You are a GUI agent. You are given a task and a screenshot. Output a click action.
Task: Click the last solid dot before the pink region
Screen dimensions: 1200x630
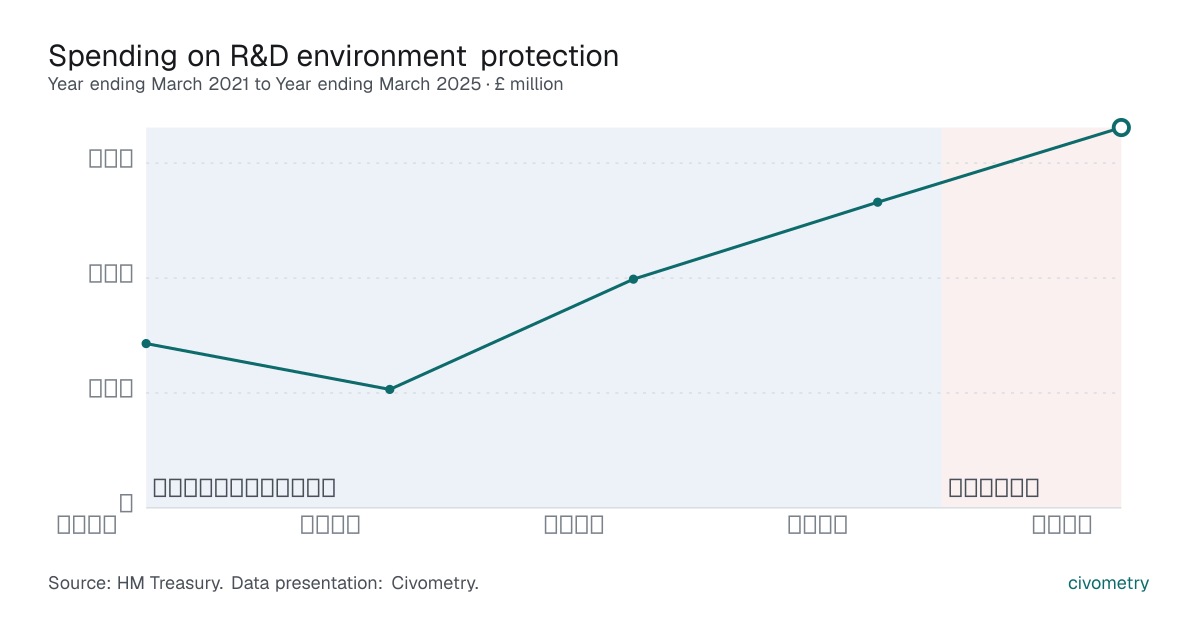point(878,202)
